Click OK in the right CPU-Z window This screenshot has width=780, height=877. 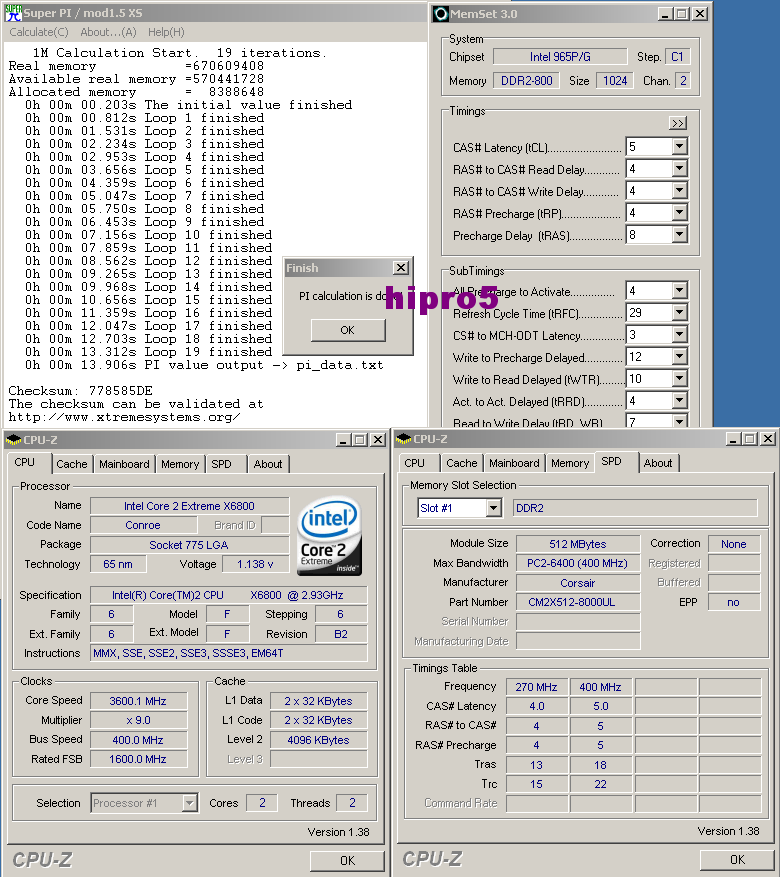[x=737, y=859]
